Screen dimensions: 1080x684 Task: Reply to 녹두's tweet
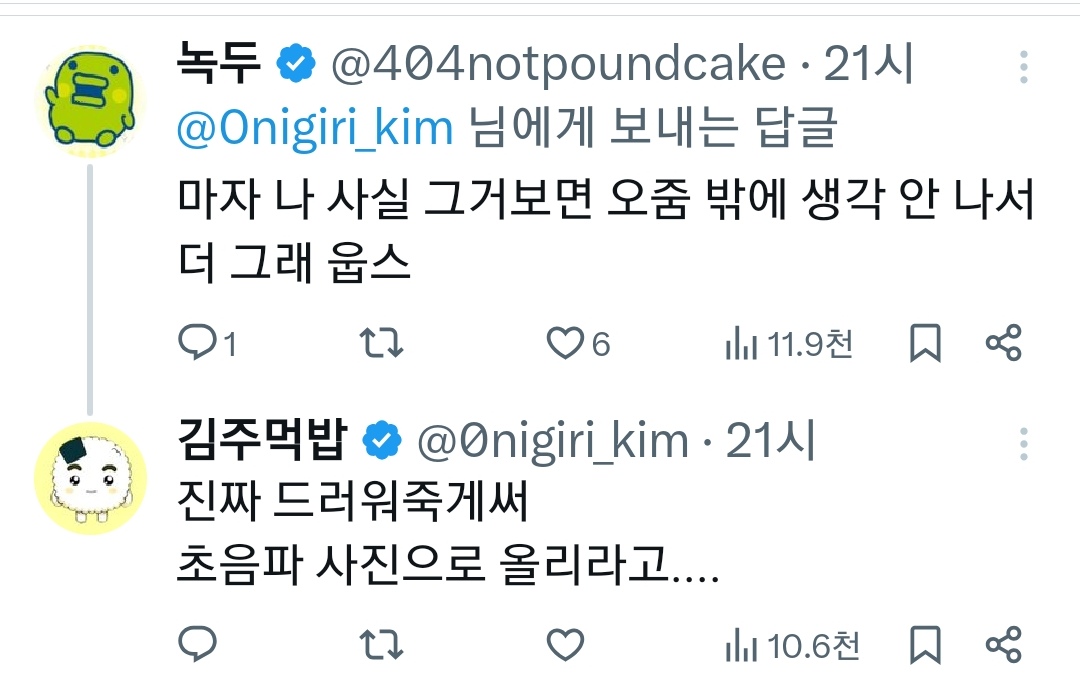point(197,344)
